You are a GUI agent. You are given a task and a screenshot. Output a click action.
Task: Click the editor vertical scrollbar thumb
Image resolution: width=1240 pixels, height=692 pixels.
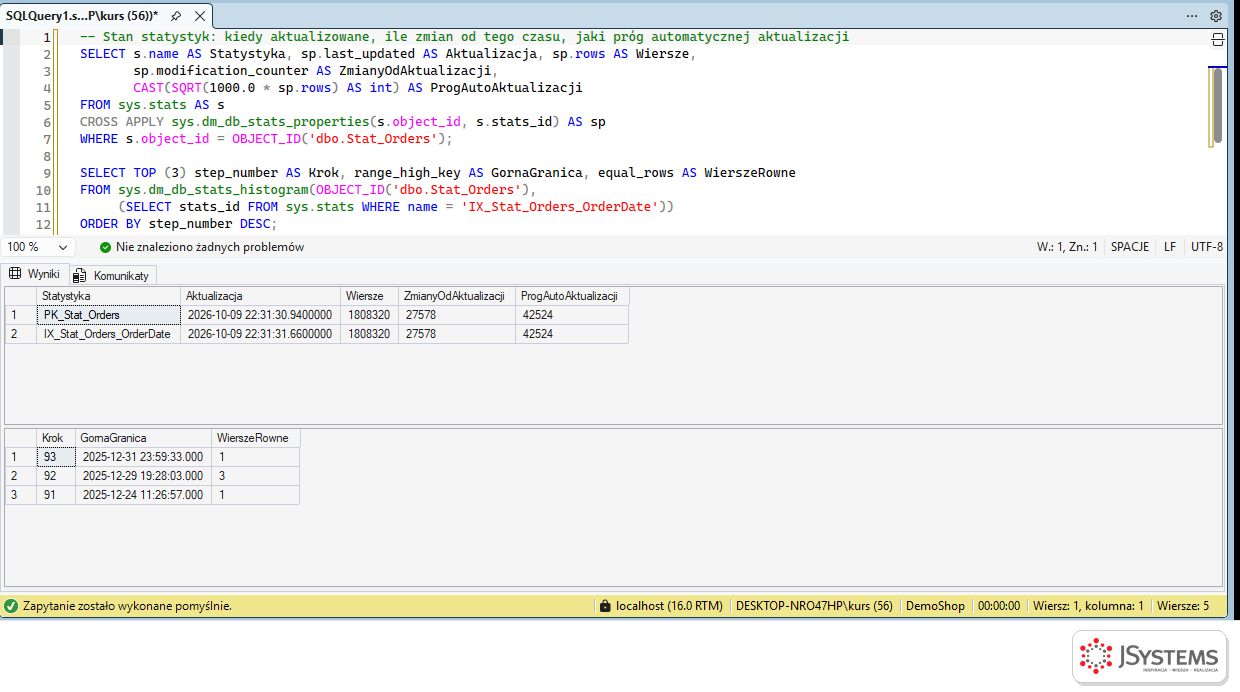[x=1217, y=106]
